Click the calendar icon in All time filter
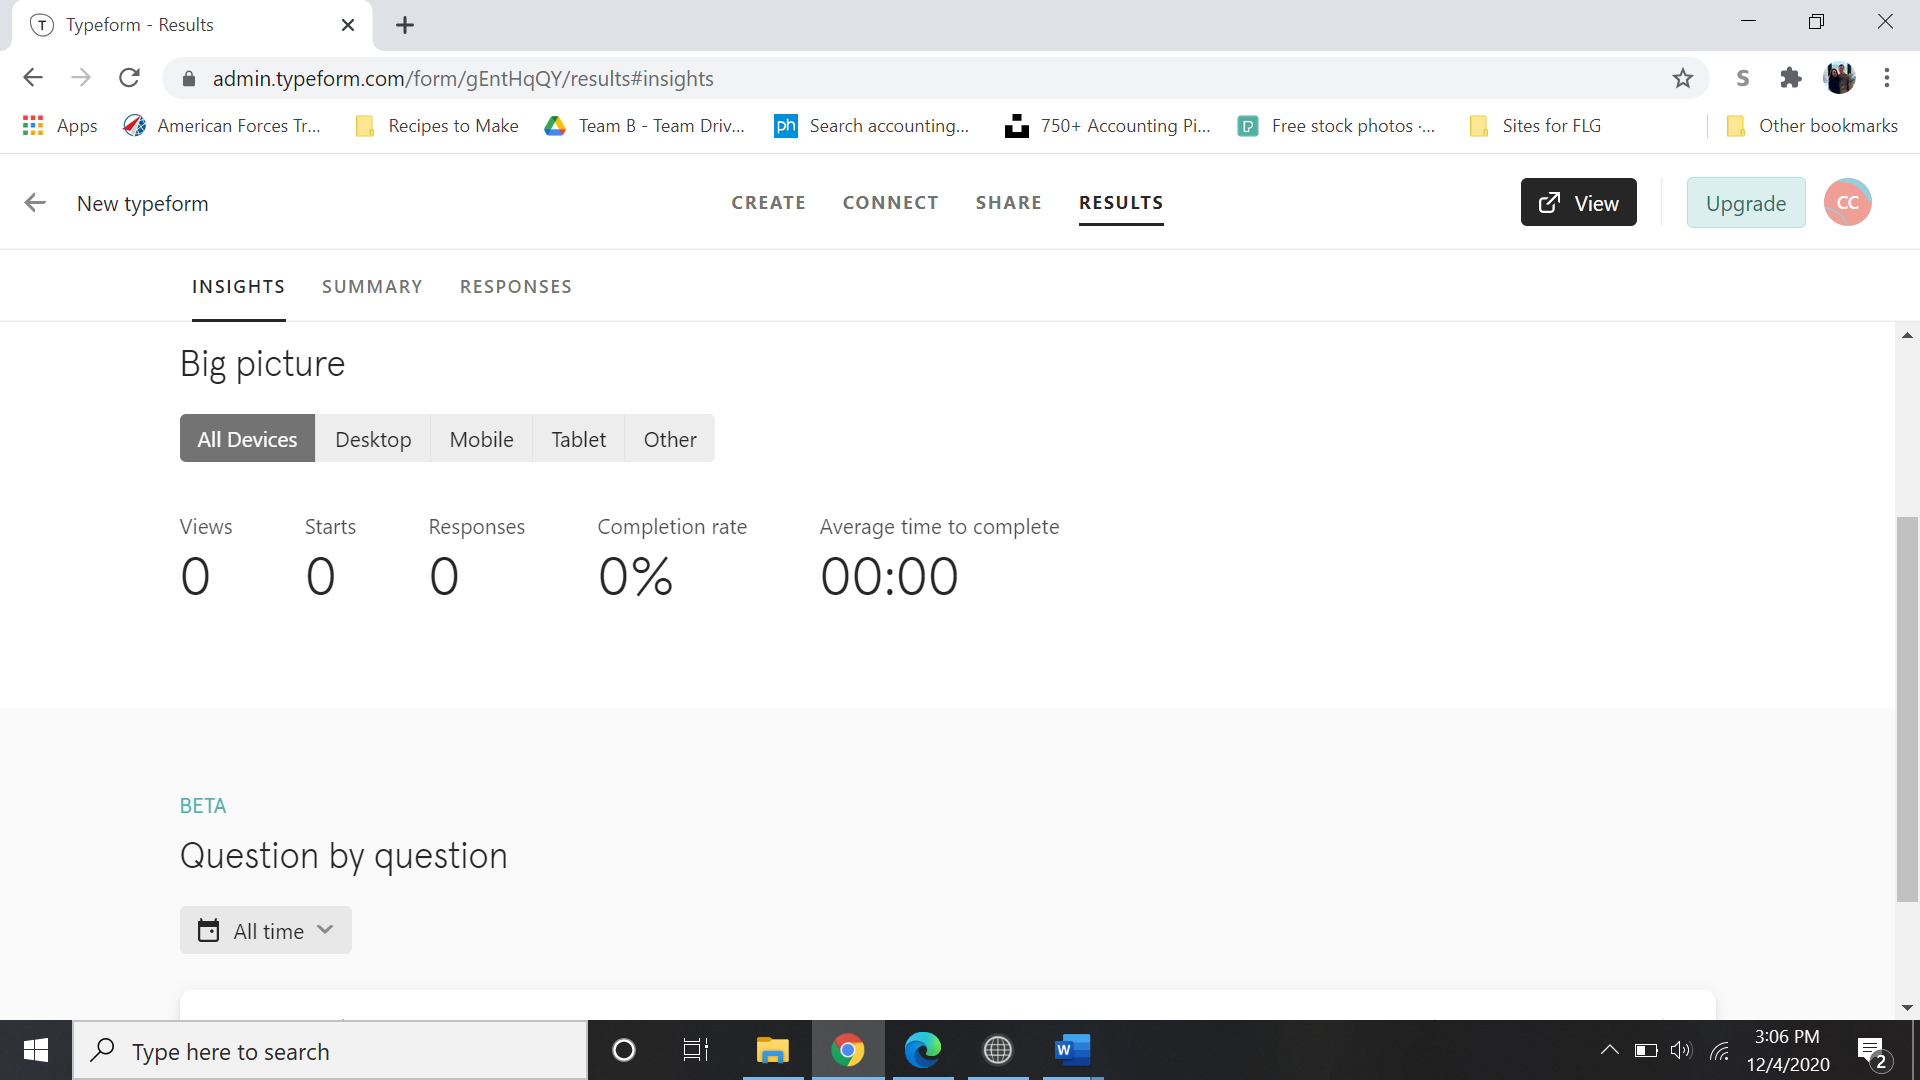This screenshot has width=1920, height=1080. (x=208, y=931)
